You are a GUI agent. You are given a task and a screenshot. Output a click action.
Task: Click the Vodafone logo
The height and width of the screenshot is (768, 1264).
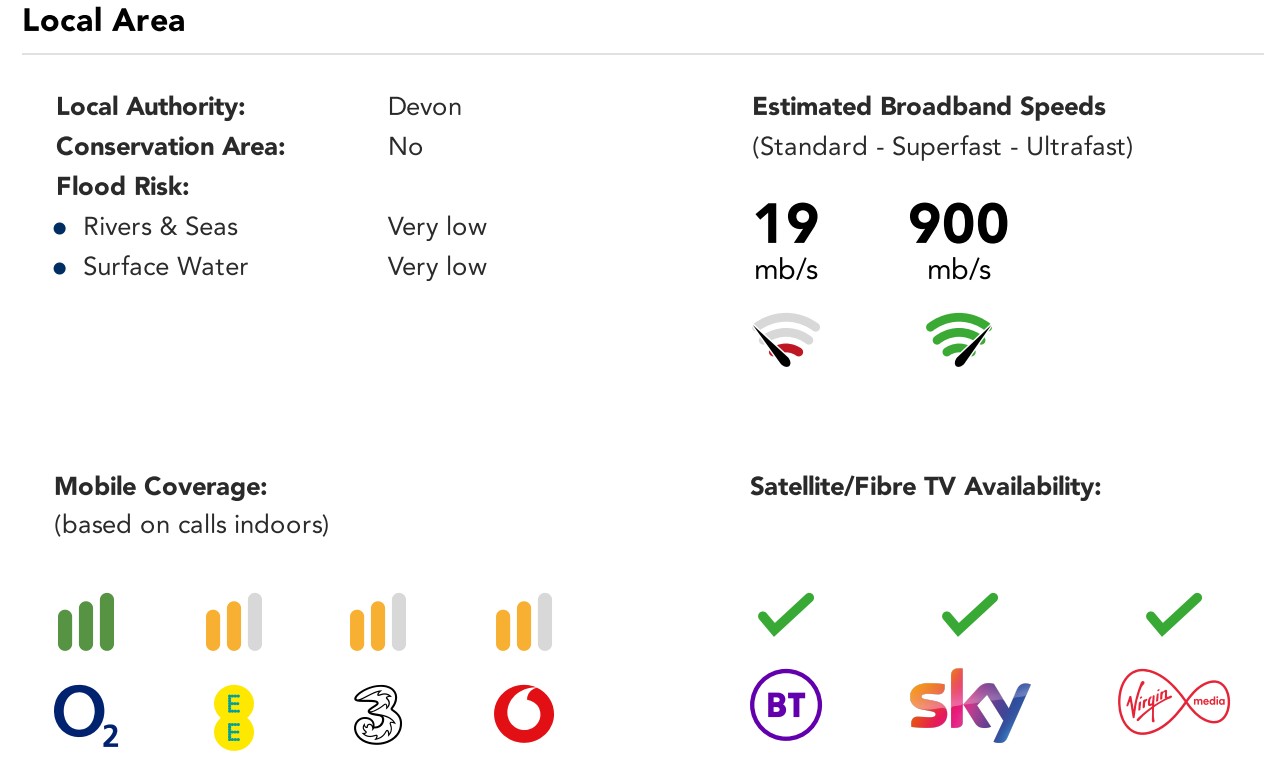coord(524,716)
